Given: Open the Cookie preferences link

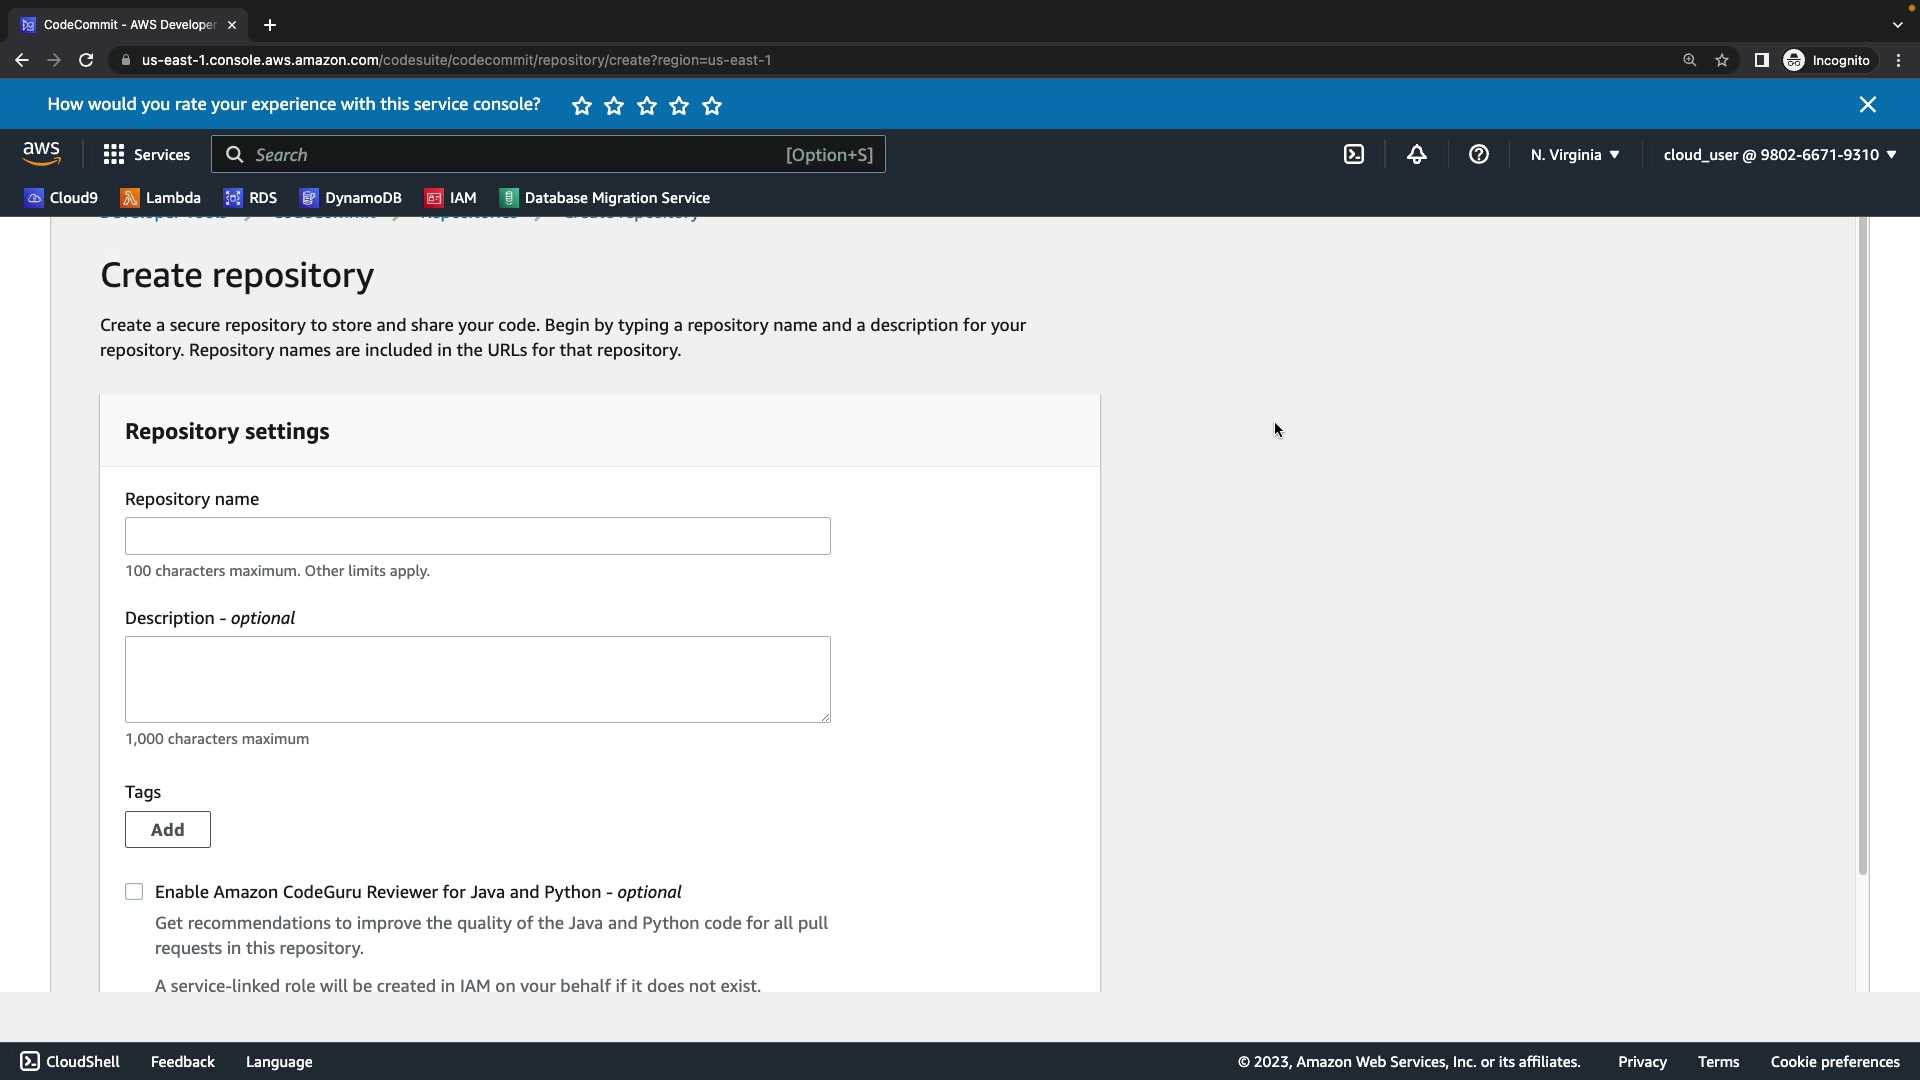Looking at the screenshot, I should pos(1834,1062).
